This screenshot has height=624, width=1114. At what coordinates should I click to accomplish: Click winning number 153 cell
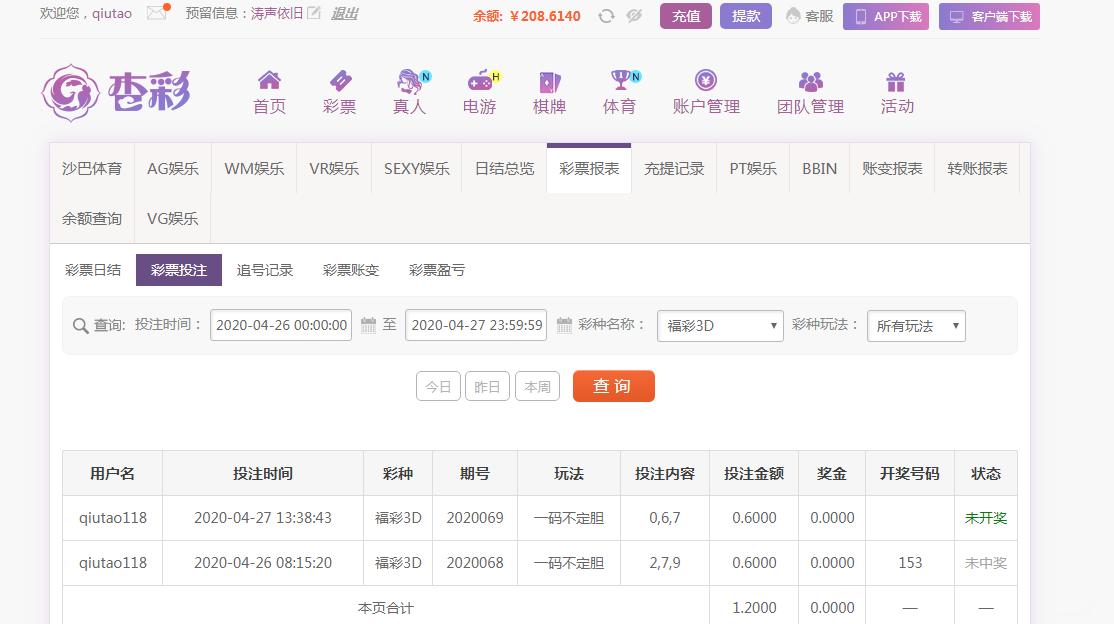pos(910,563)
